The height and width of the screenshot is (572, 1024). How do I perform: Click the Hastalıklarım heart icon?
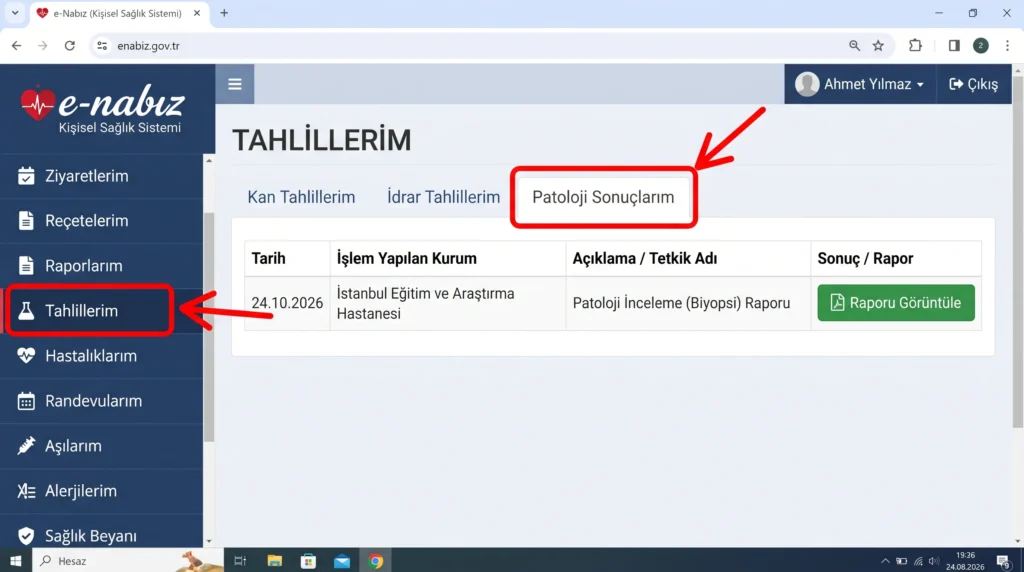26,355
